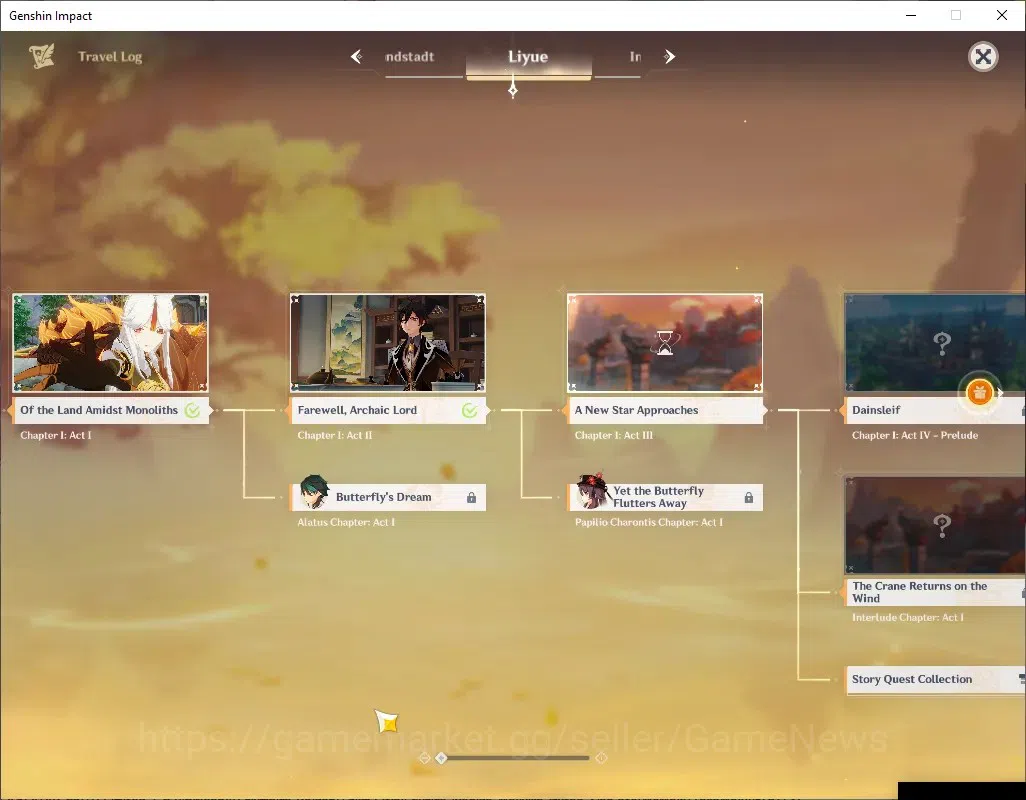
Task: Click Interlude Chapter: Act I caption
Action: [908, 617]
